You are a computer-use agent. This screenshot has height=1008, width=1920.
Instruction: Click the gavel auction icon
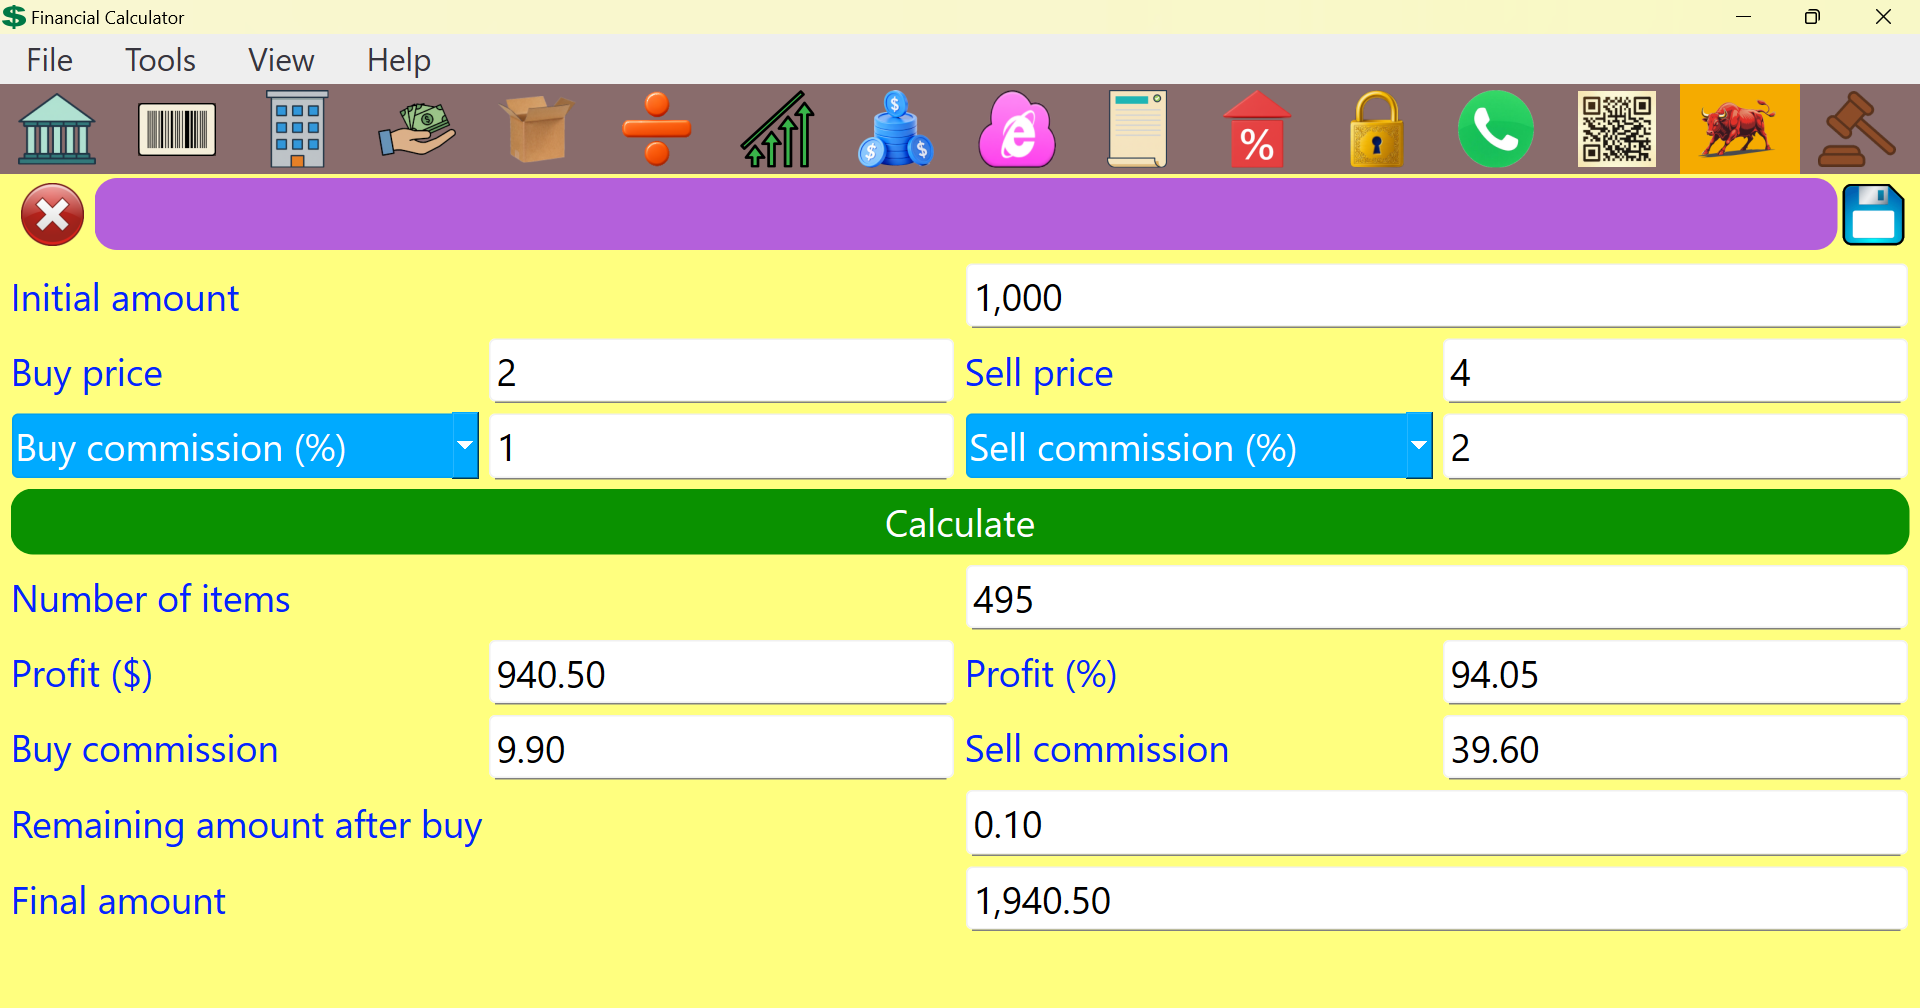(1858, 129)
